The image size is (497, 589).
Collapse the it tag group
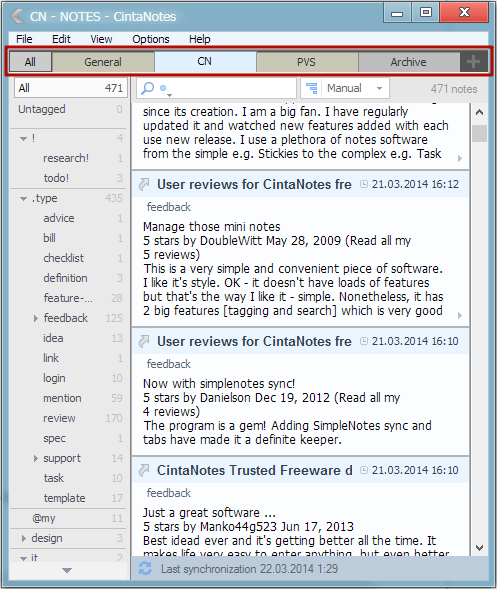coord(23,558)
